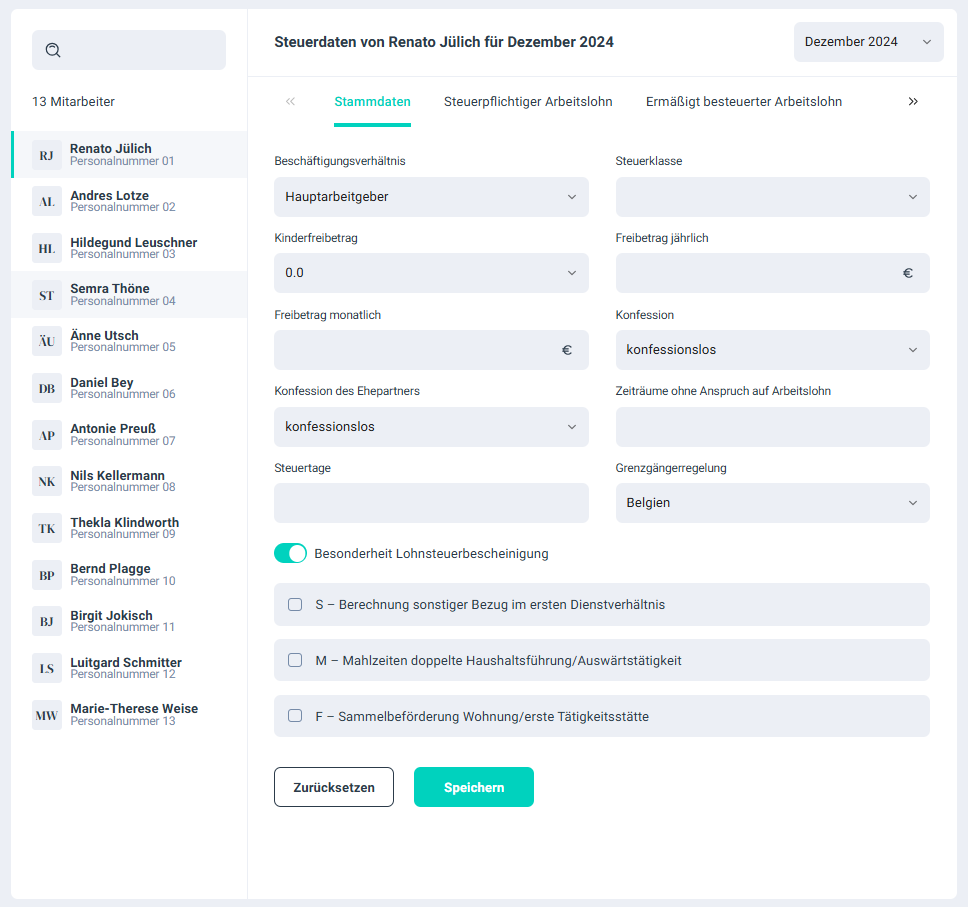Open the Dezember 2024 month dropdown
The image size is (968, 907).
coord(868,42)
